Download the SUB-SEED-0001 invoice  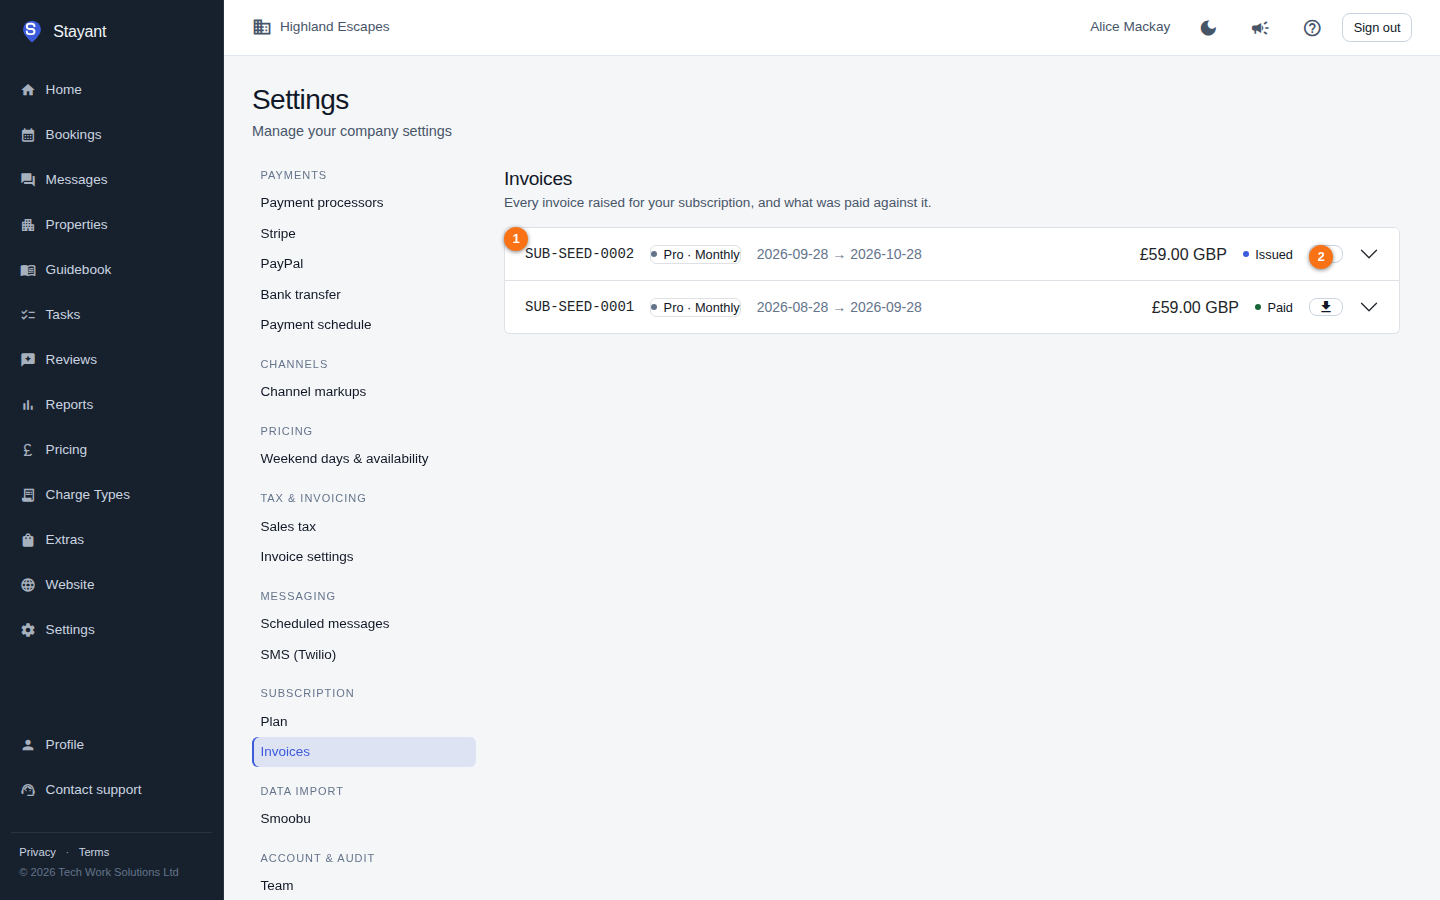[x=1326, y=307]
